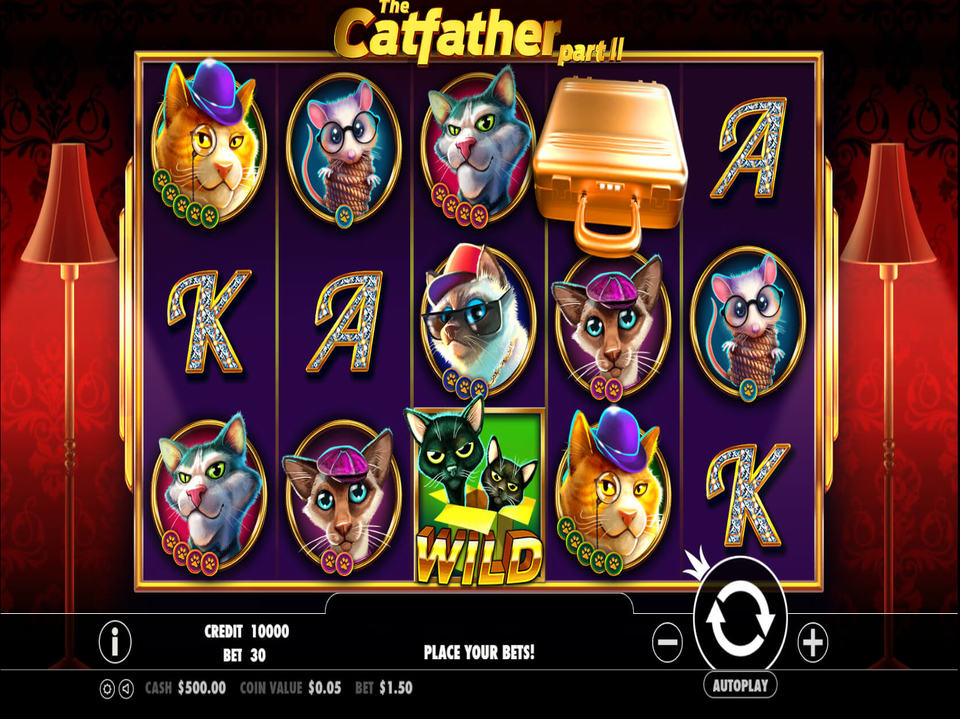Decrease bet with the minus button
The width and height of the screenshot is (960, 719).
667,642
